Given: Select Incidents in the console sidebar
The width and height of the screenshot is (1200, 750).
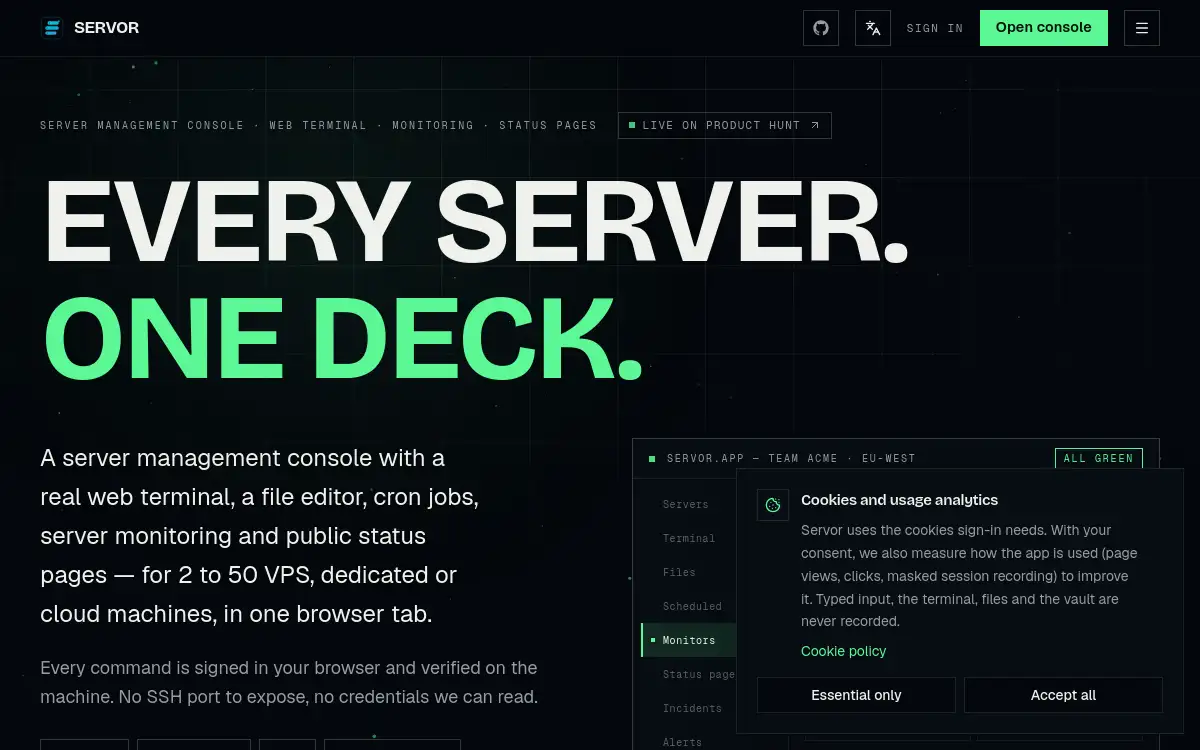Looking at the screenshot, I should (692, 708).
